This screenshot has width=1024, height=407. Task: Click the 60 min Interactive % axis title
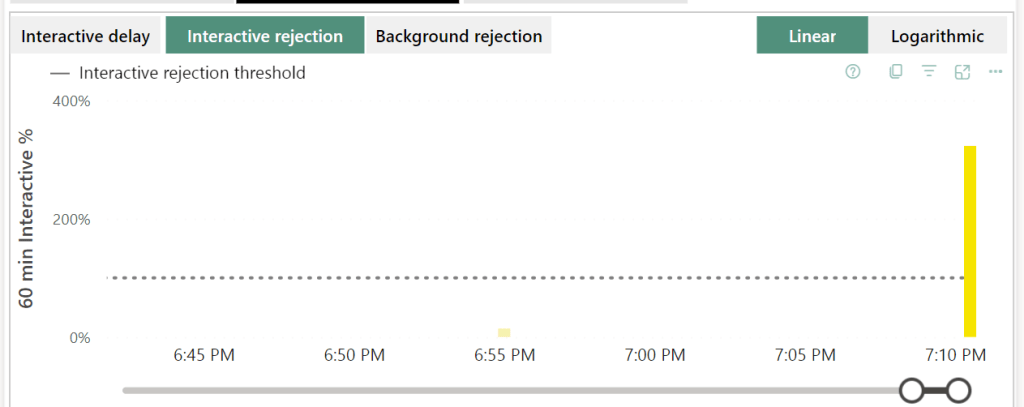(28, 218)
